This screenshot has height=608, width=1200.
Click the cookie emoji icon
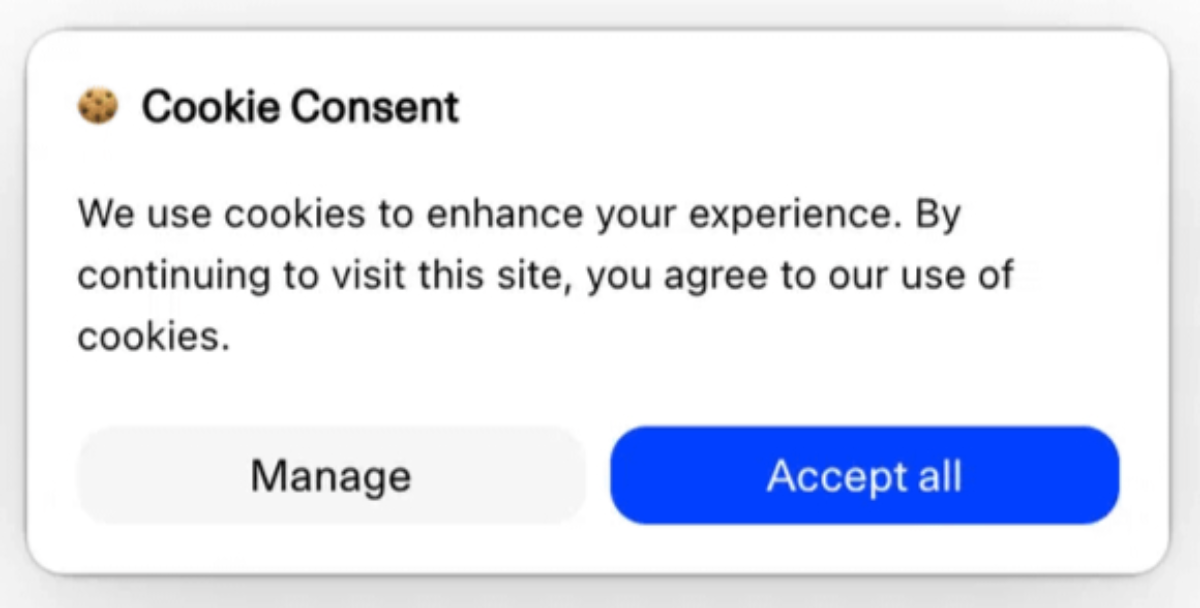coord(98,106)
